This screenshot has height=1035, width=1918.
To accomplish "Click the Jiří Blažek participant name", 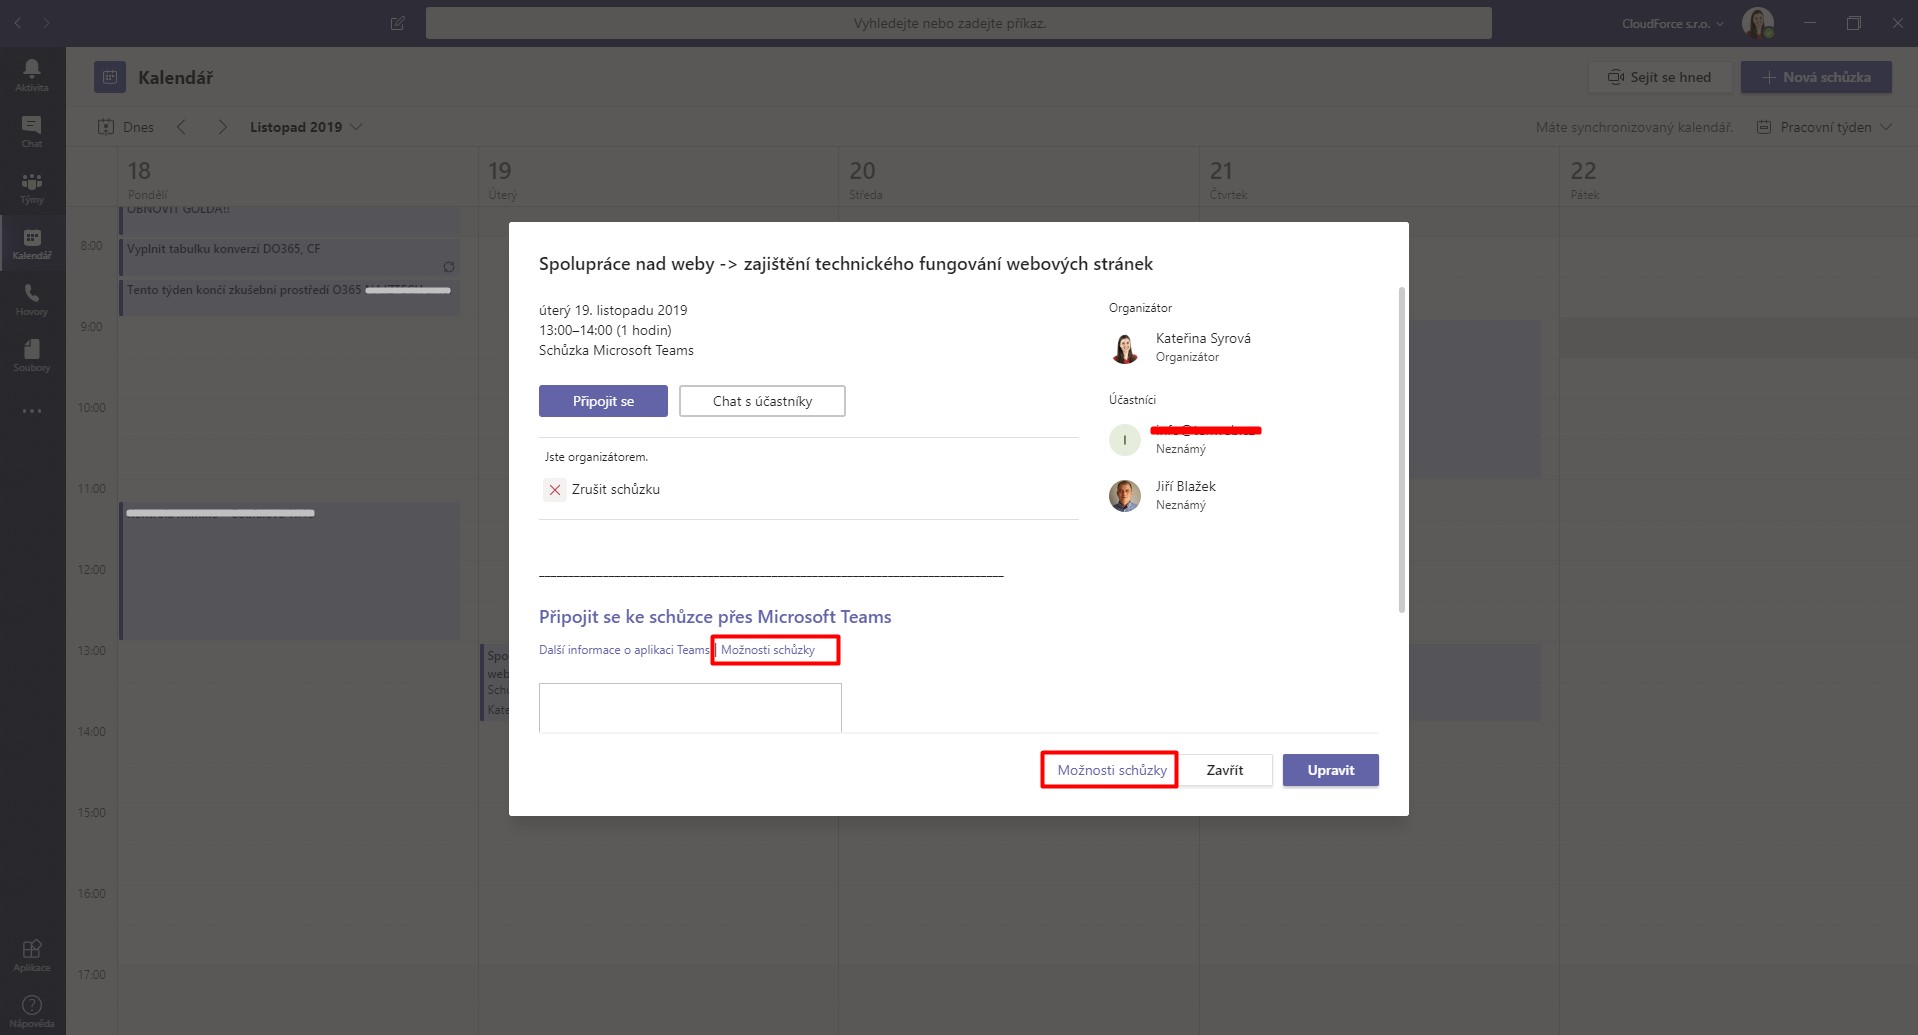I will pos(1186,486).
